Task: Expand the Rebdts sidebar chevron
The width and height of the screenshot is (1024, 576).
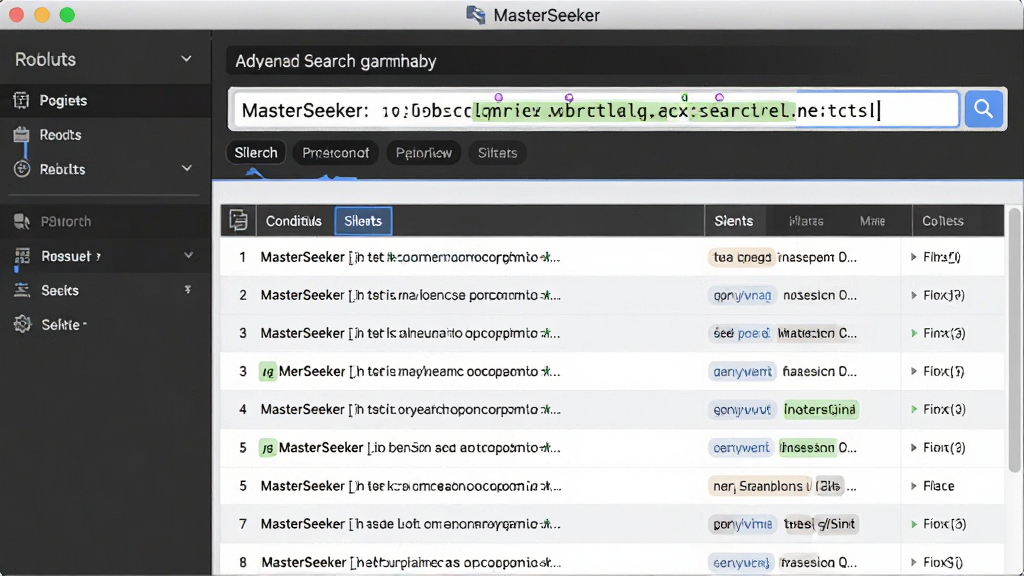Action: (x=187, y=168)
